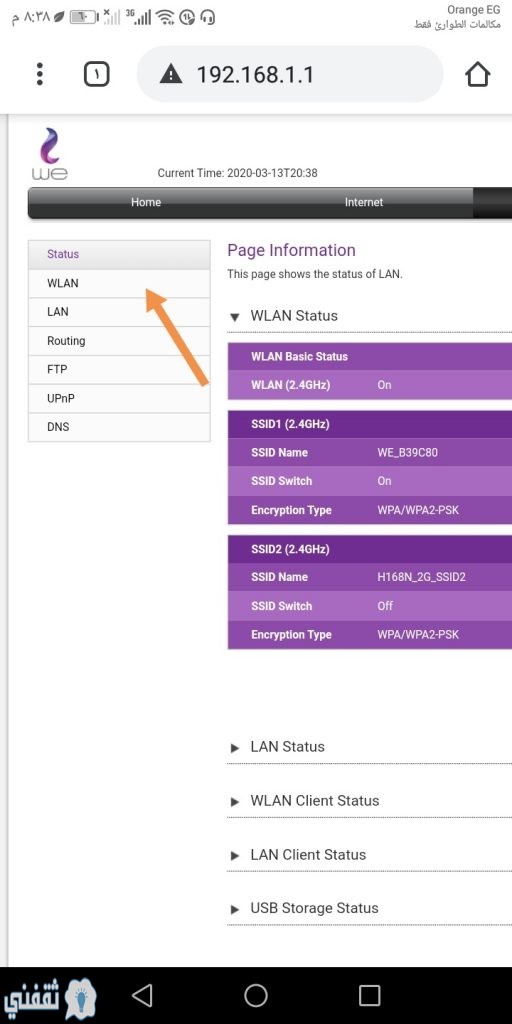Expand the USB Storage Status section
The height and width of the screenshot is (1024, 512).
pos(304,908)
